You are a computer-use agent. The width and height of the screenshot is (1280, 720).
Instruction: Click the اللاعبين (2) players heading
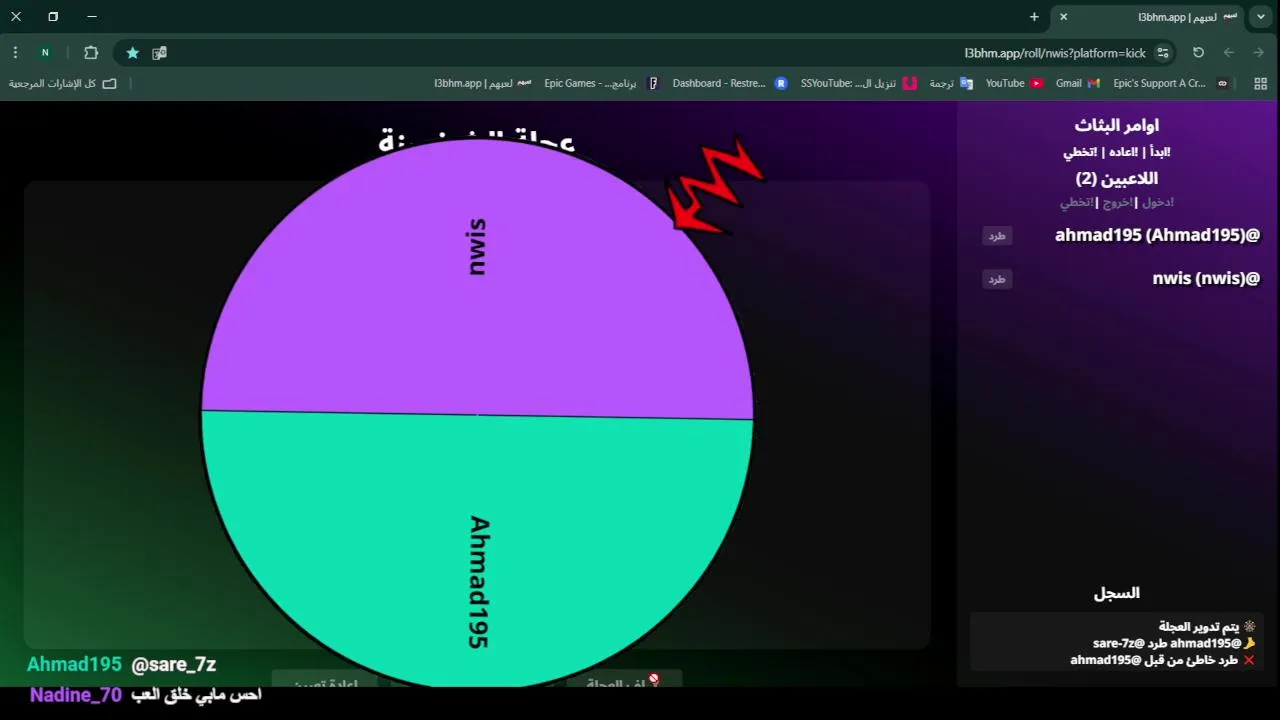click(1116, 179)
